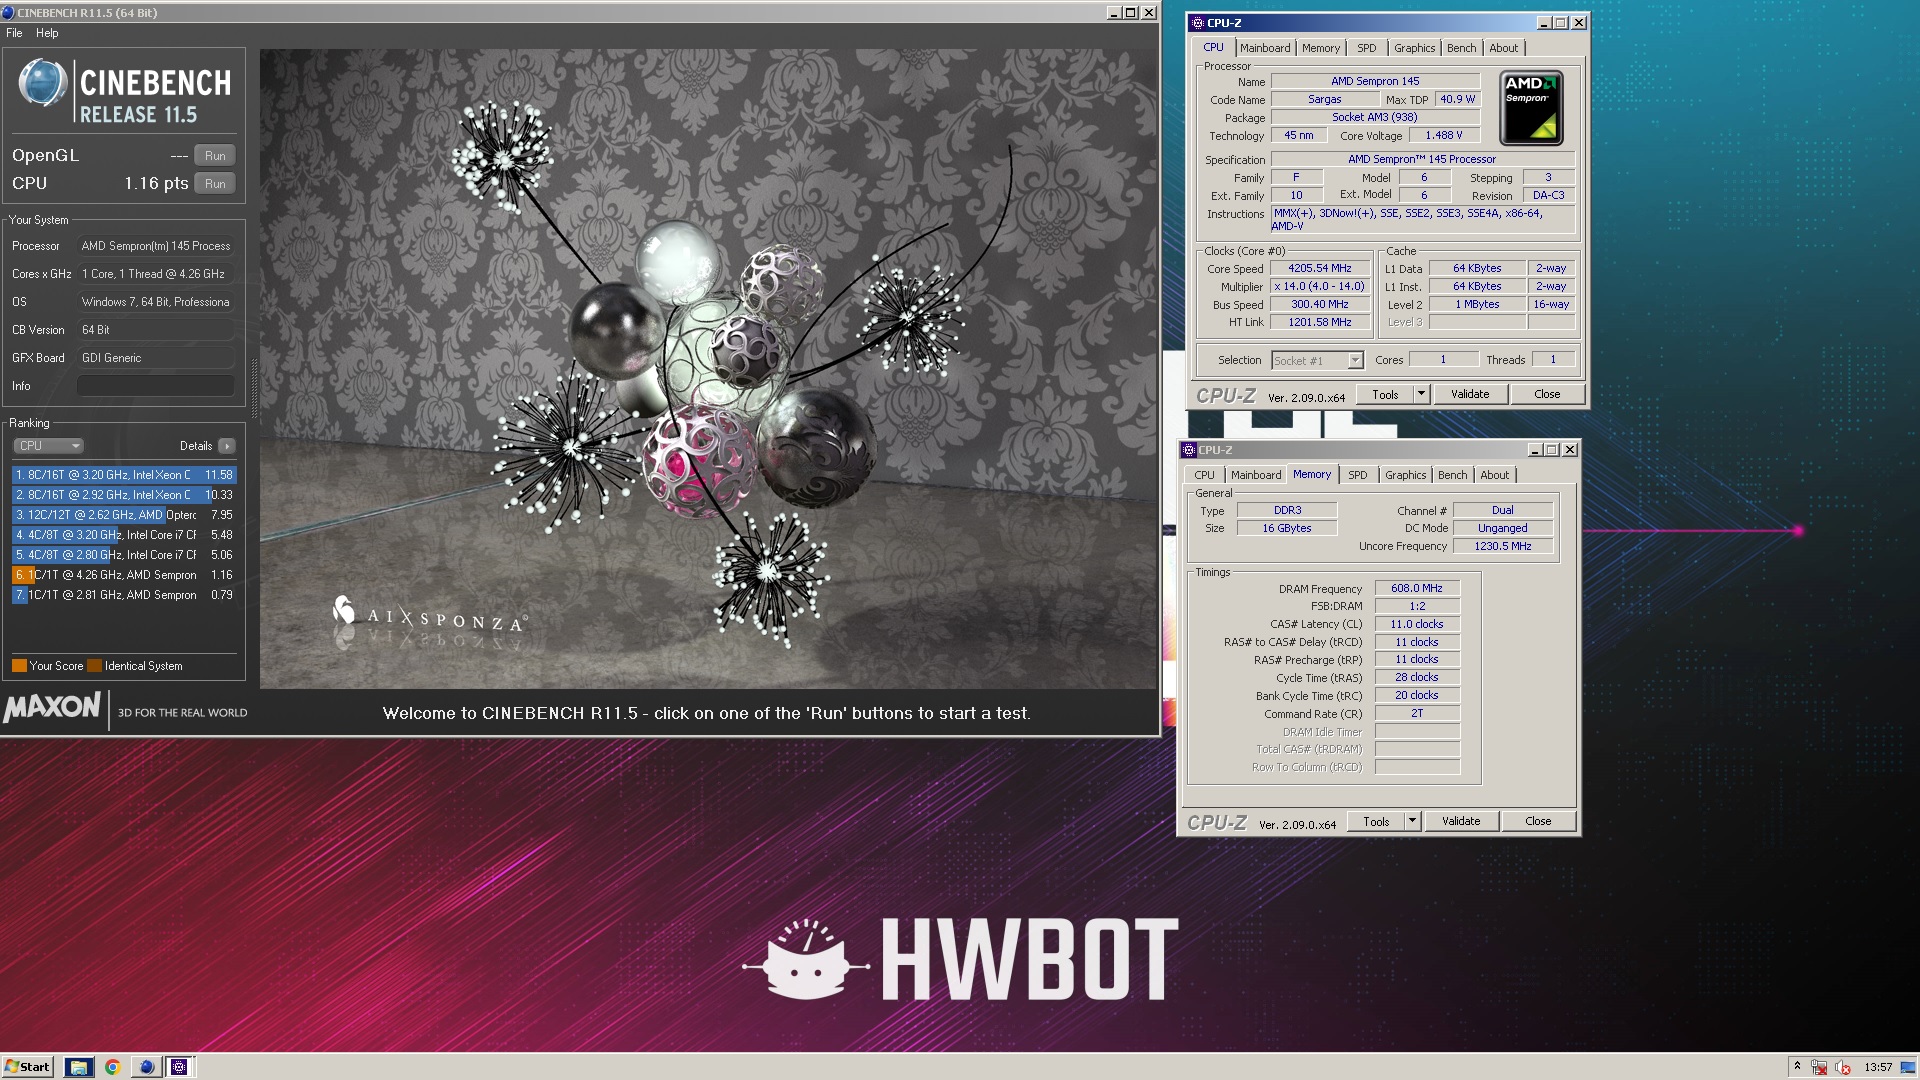Click Tools button in lower CPU-Z window

coord(1376,822)
